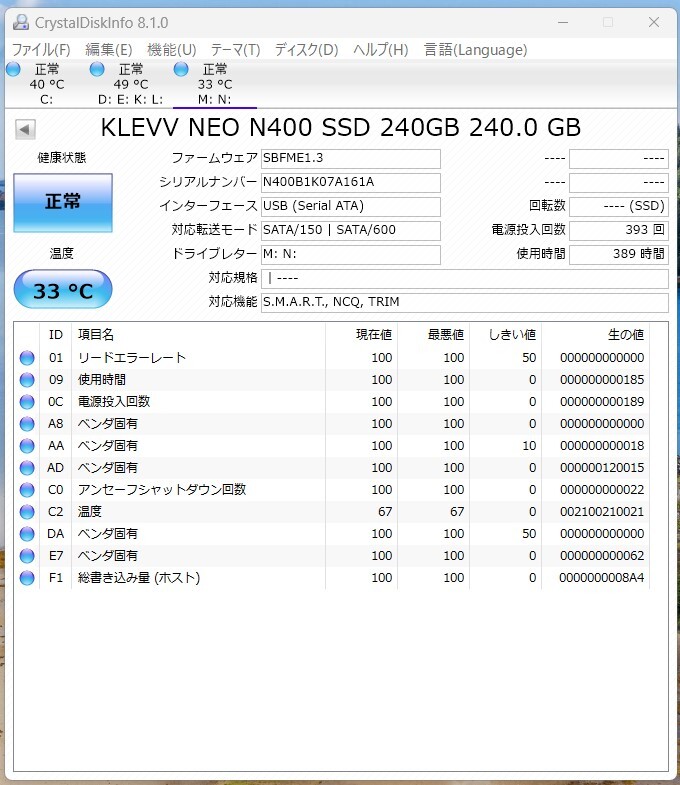This screenshot has width=680, height=785.
Task: Click the しきい値 column header
Action: point(506,335)
